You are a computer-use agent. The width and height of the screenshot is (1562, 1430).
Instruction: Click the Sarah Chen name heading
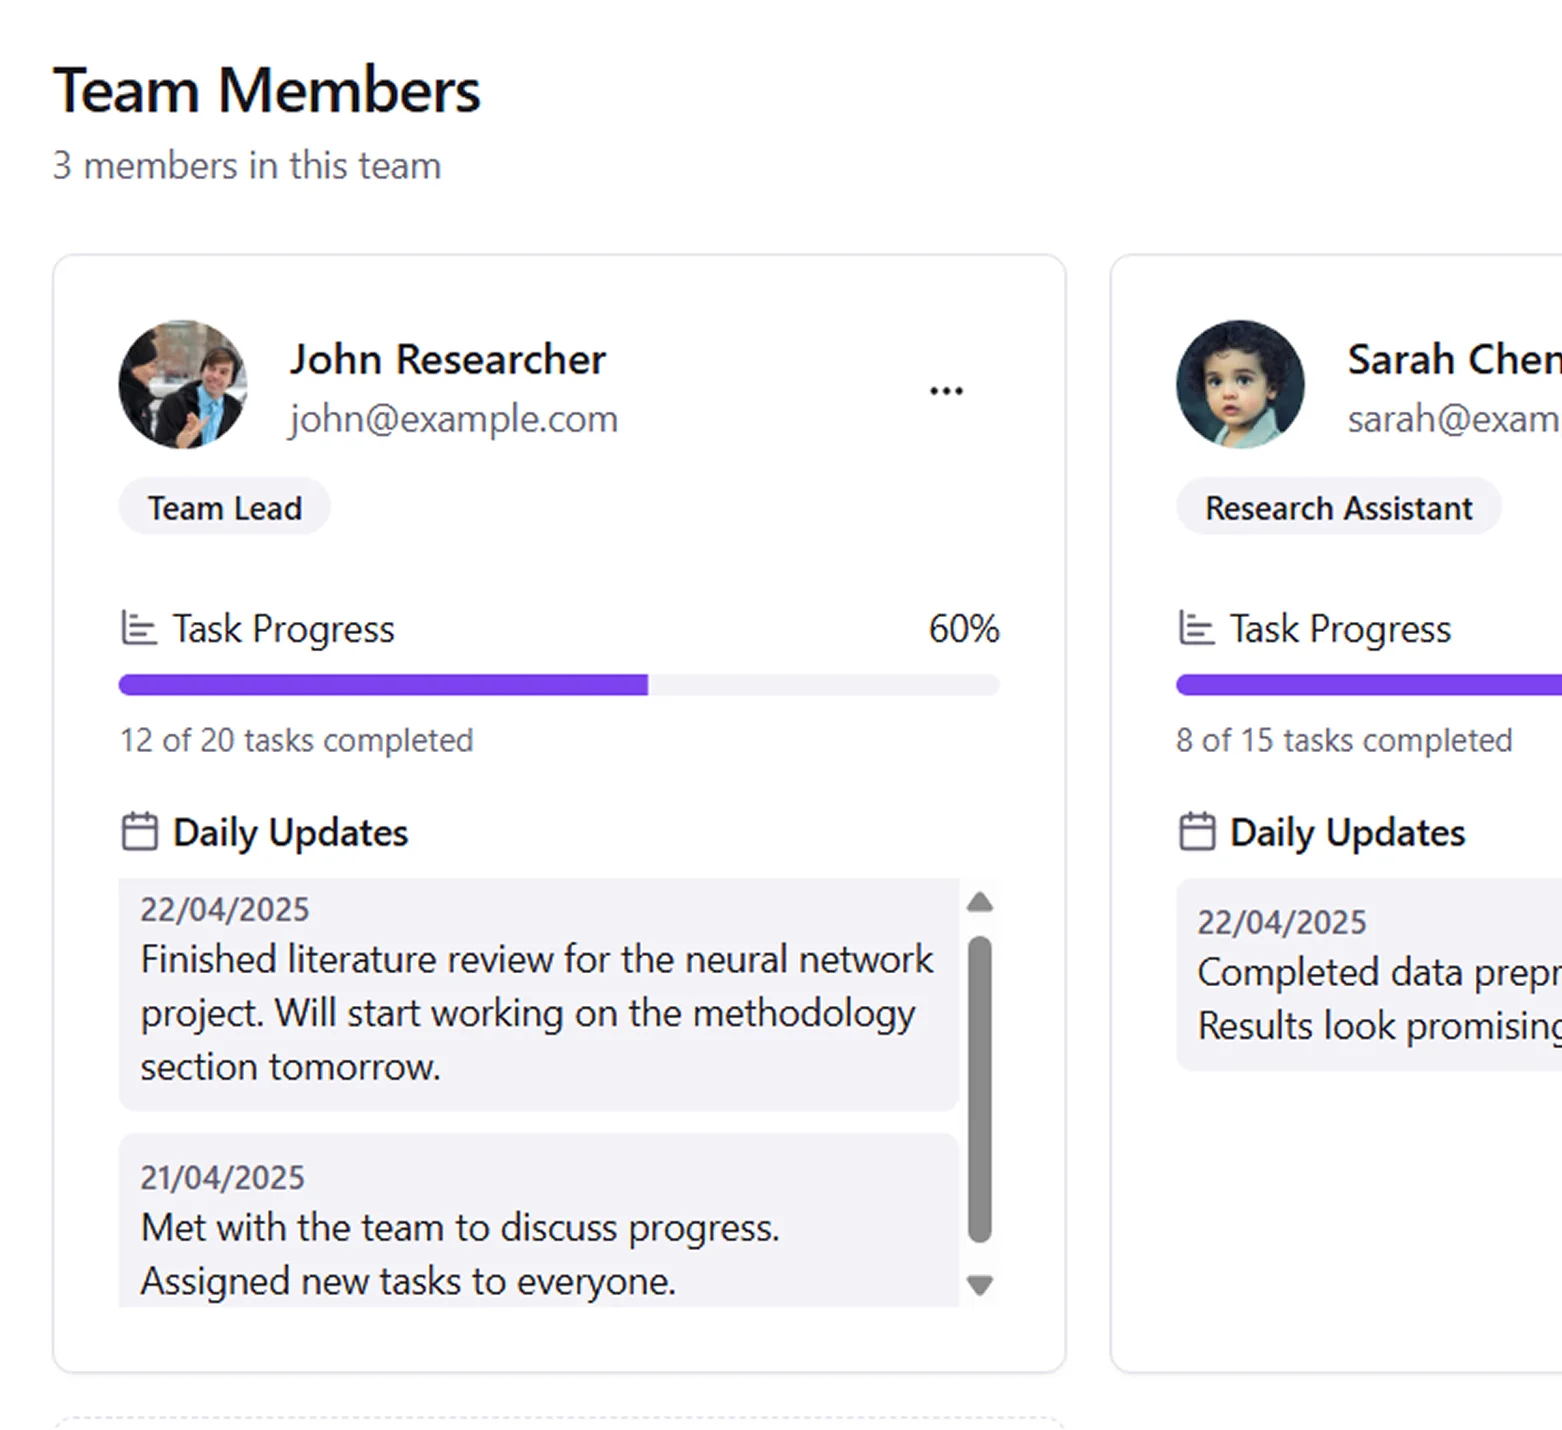[1454, 359]
